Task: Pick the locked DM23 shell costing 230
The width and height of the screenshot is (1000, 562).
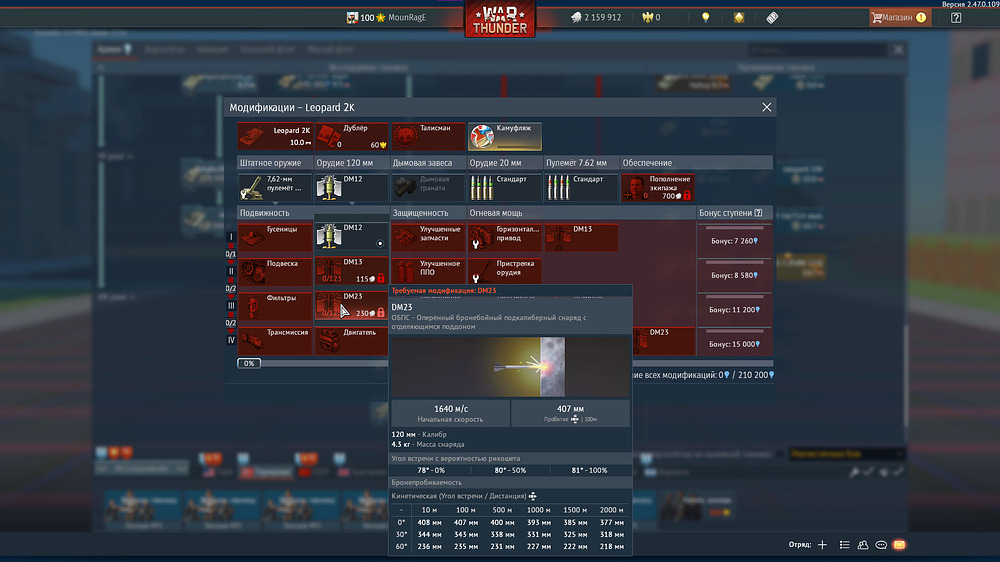Action: pos(351,305)
